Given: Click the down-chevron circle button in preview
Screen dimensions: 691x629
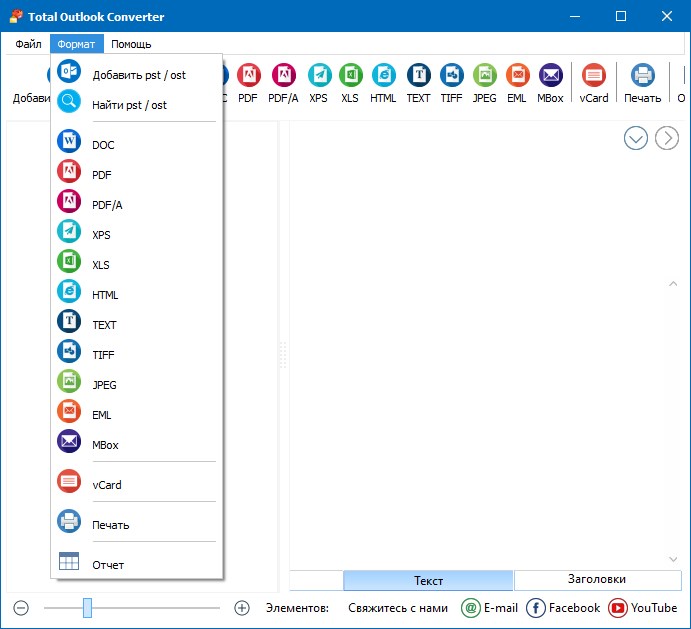Looking at the screenshot, I should click(636, 138).
